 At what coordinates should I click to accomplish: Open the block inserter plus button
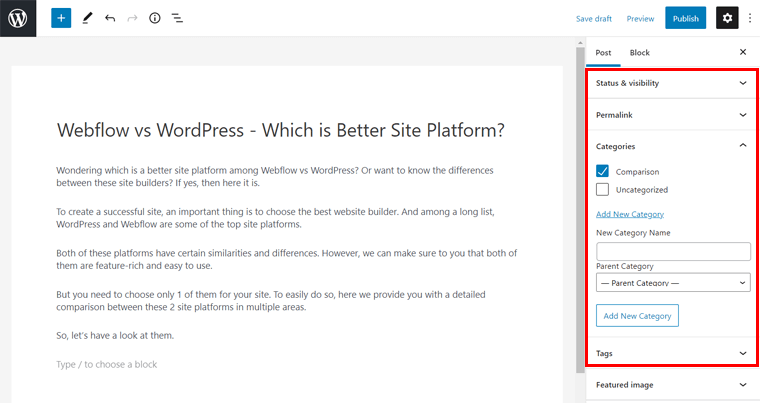click(x=61, y=18)
